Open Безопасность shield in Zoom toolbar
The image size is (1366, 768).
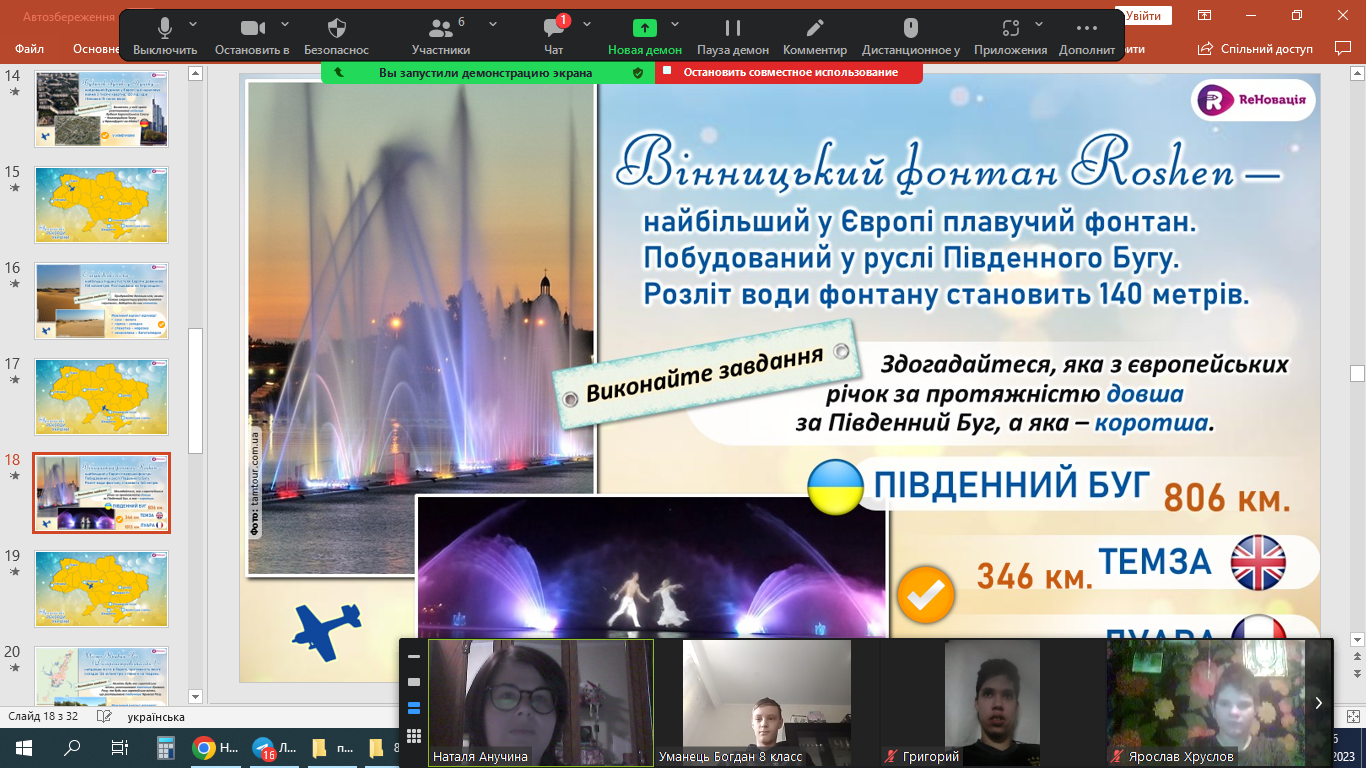pyautogui.click(x=337, y=37)
